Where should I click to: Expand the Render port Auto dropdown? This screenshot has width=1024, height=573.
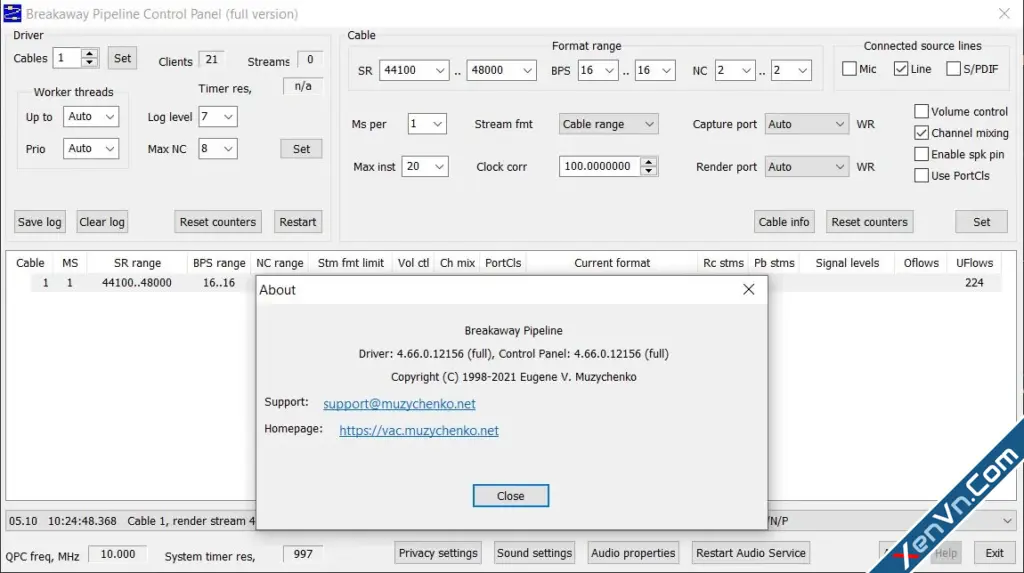point(806,167)
